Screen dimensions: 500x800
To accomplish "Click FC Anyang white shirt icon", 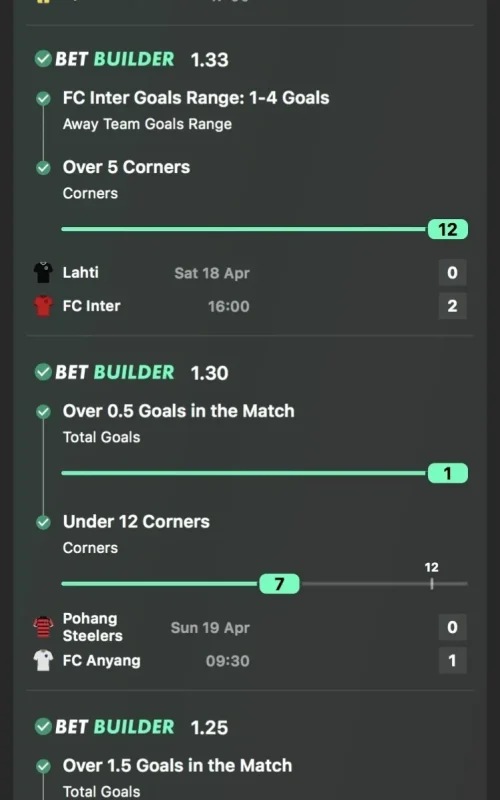I will [x=43, y=660].
